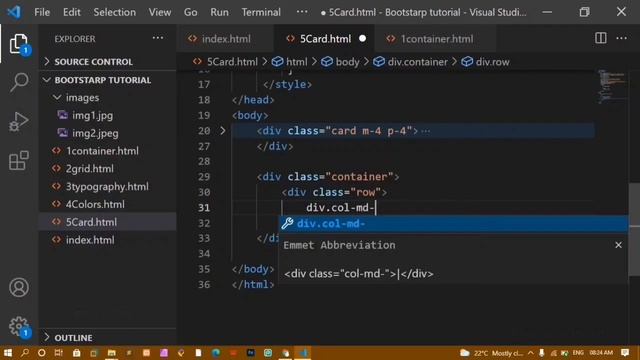Screen dimensions: 640x360
Task: Close the Emmet Abbreviation details panel
Action: 618,245
